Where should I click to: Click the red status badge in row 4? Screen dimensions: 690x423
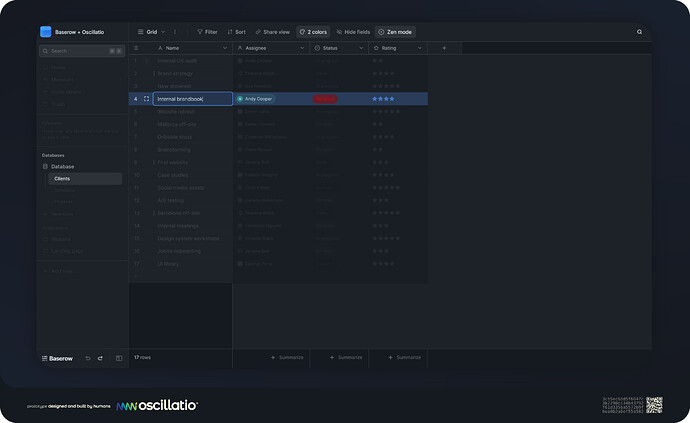click(x=325, y=99)
